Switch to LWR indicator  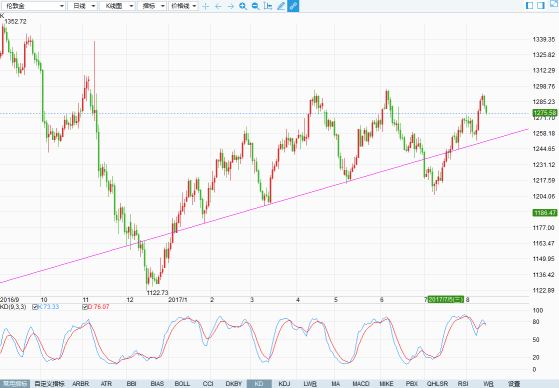point(310,384)
